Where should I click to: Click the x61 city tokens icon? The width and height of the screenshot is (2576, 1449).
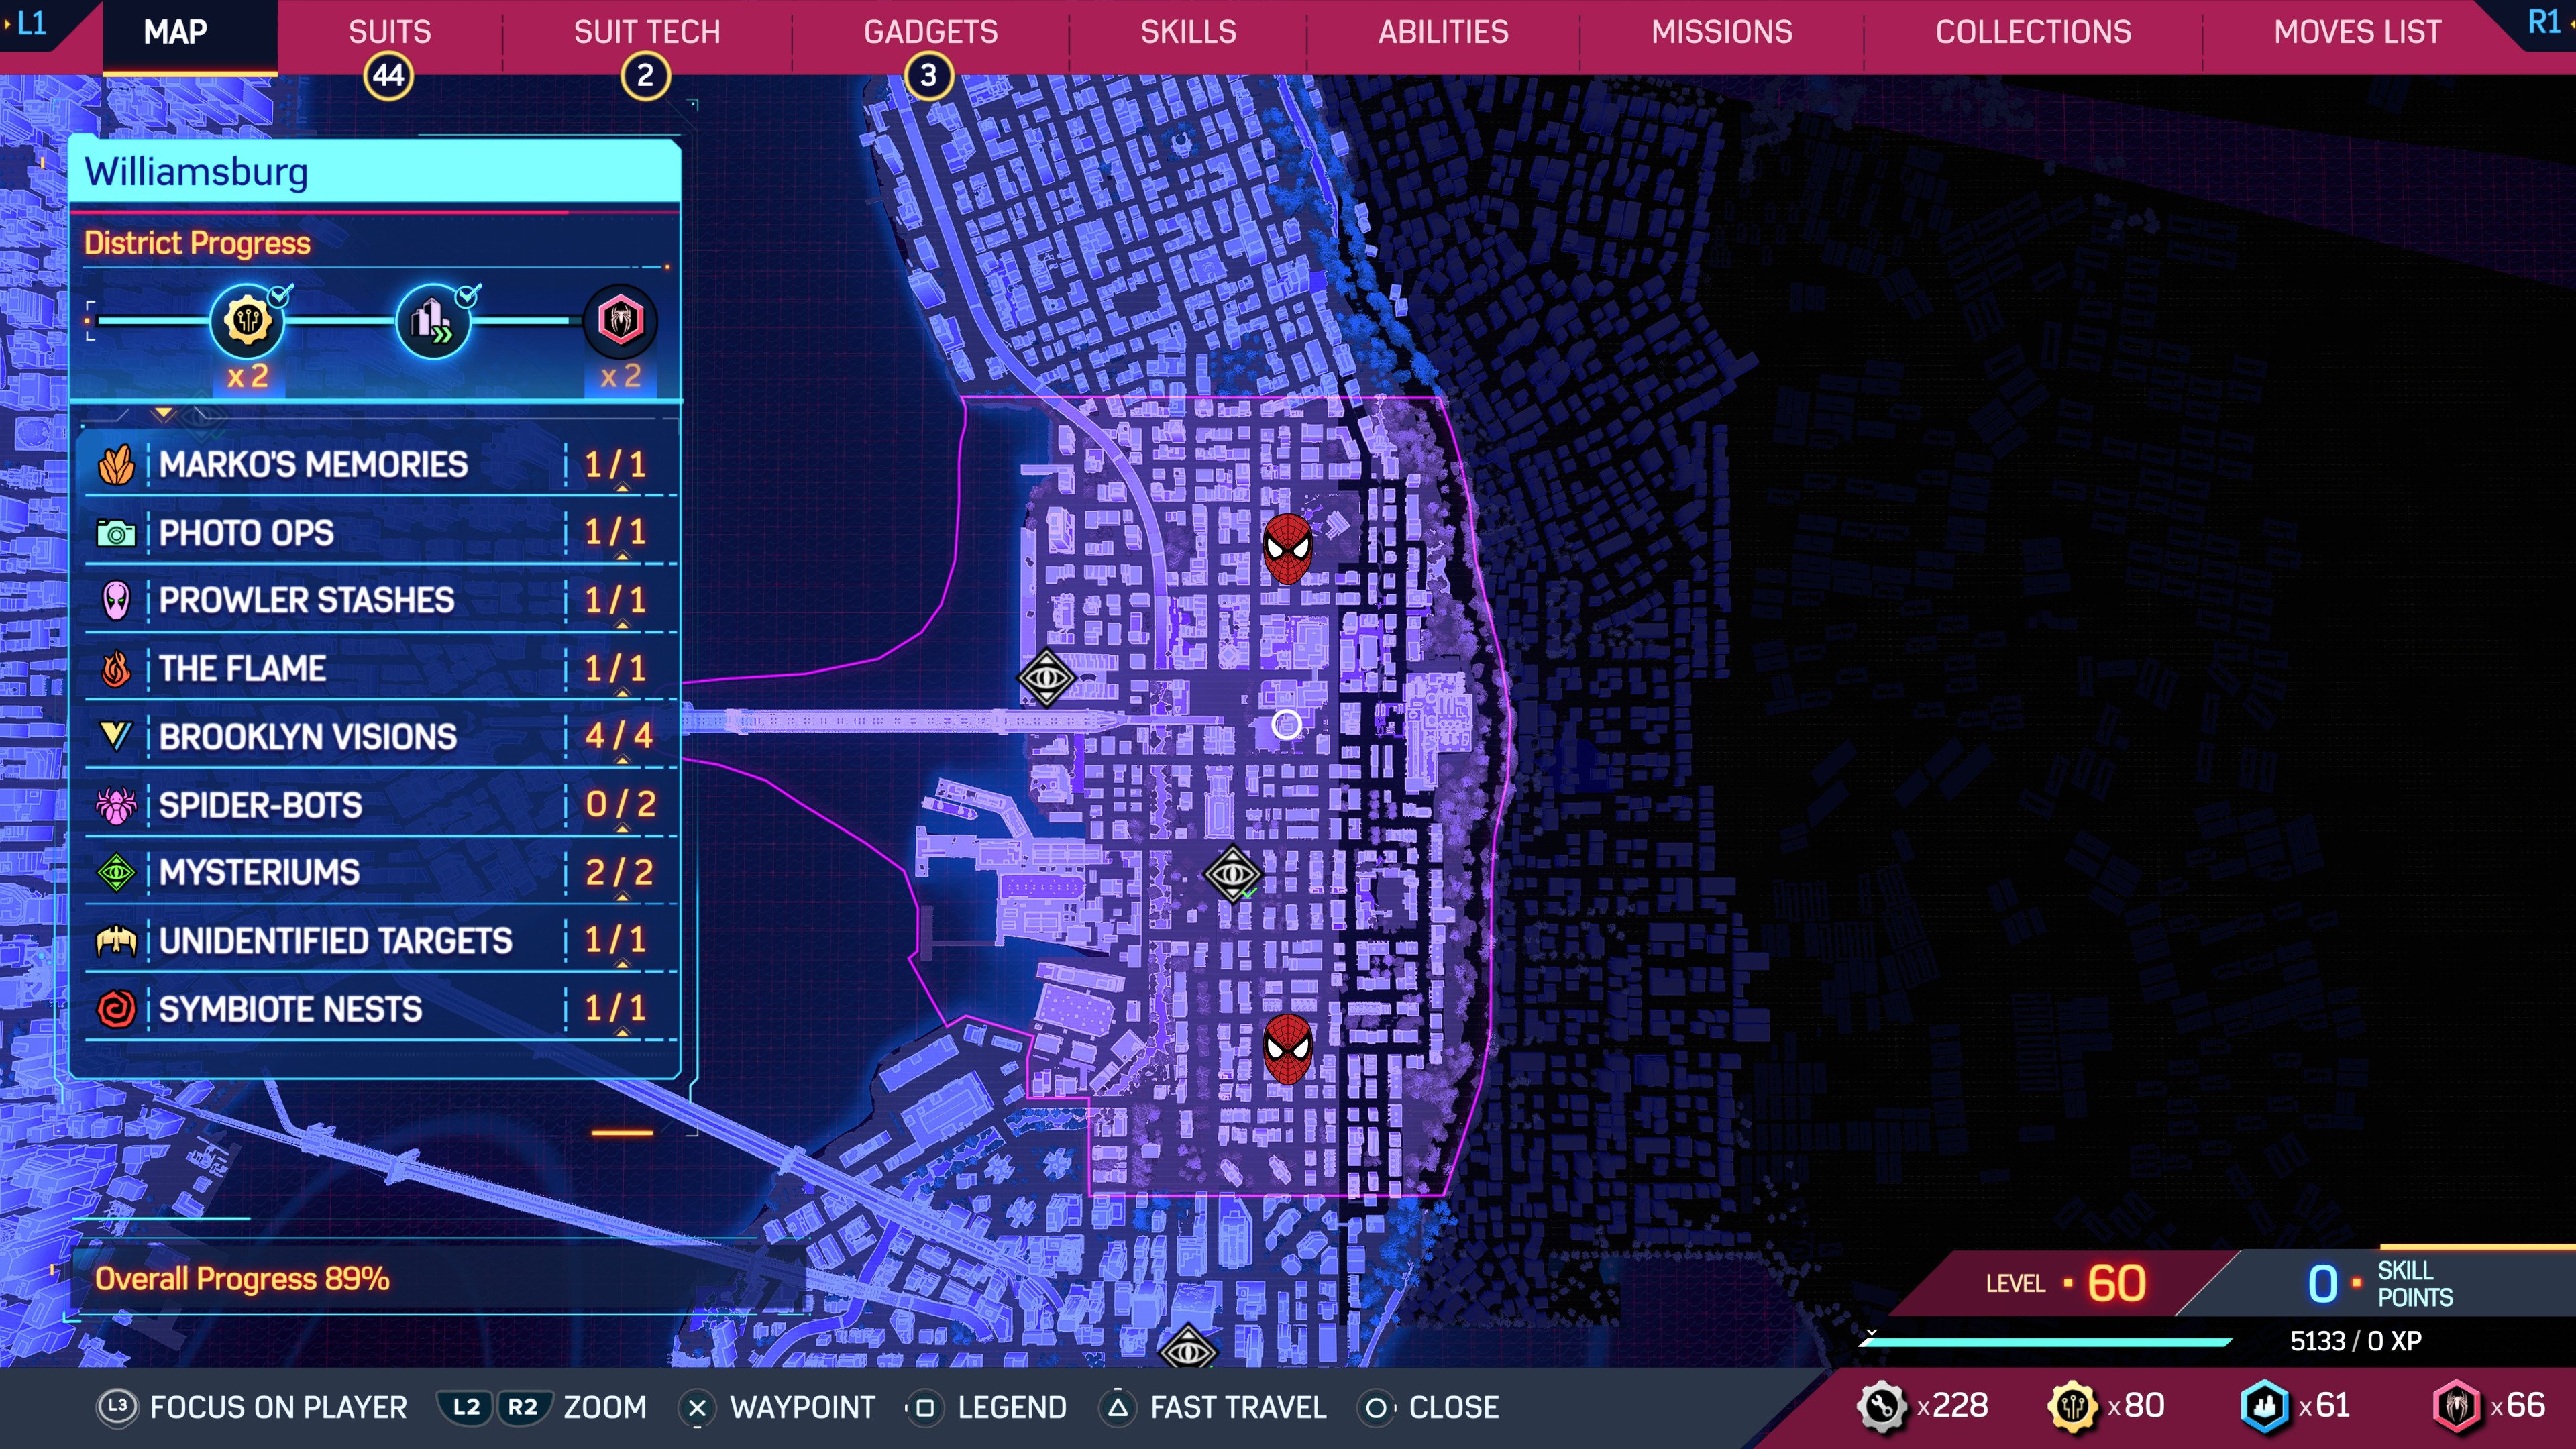[x=2264, y=1407]
